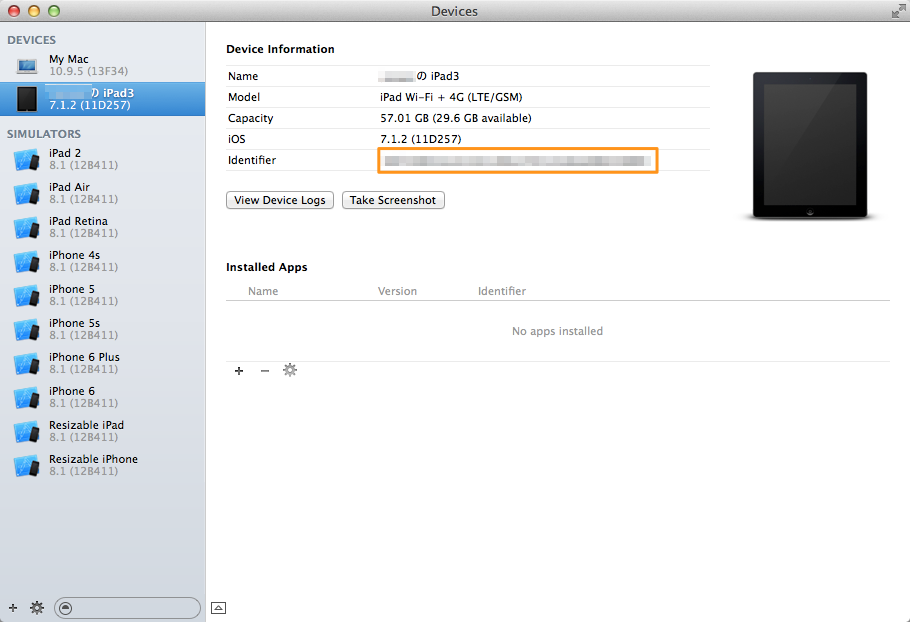This screenshot has width=910, height=622.
Task: Click the iPad 2 simulator icon
Action: coord(27,160)
